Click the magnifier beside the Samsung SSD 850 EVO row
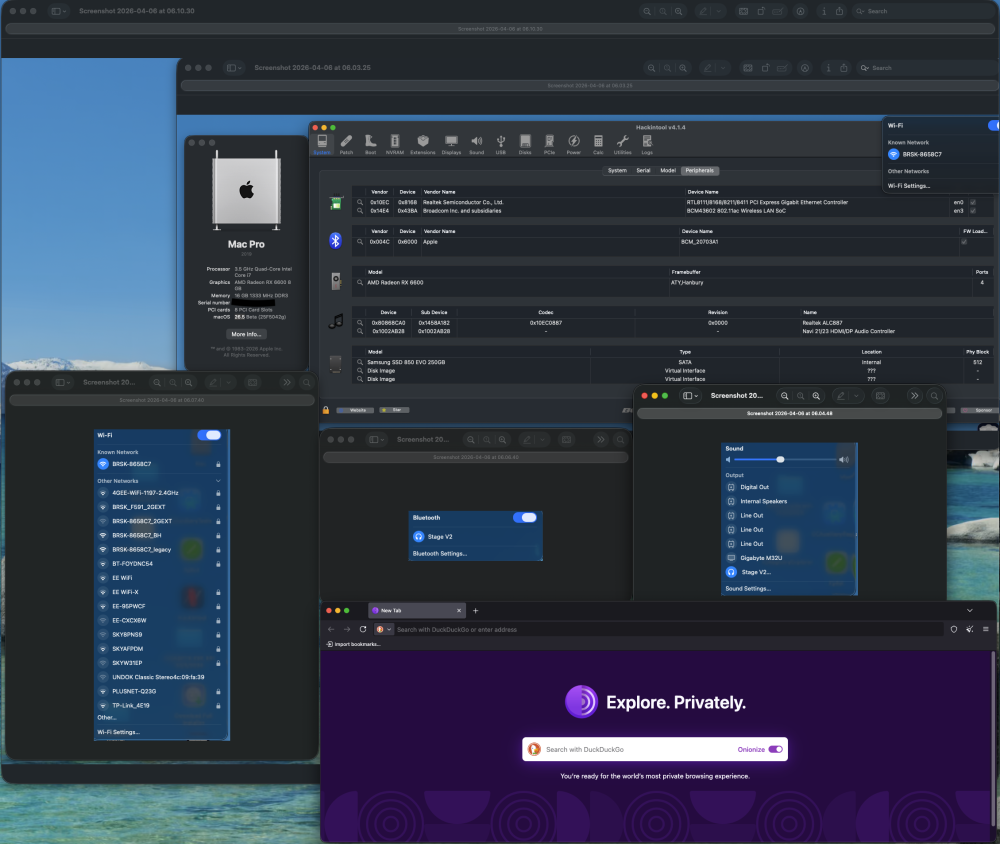The width and height of the screenshot is (1000, 844). pos(360,362)
